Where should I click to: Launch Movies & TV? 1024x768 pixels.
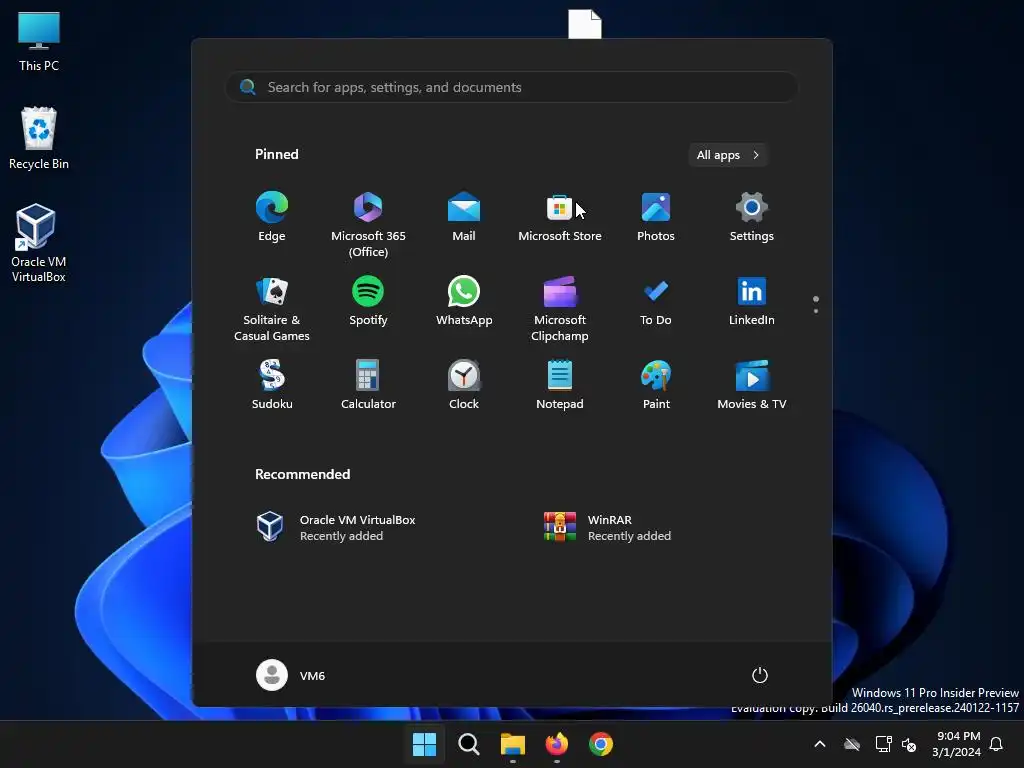coord(752,385)
